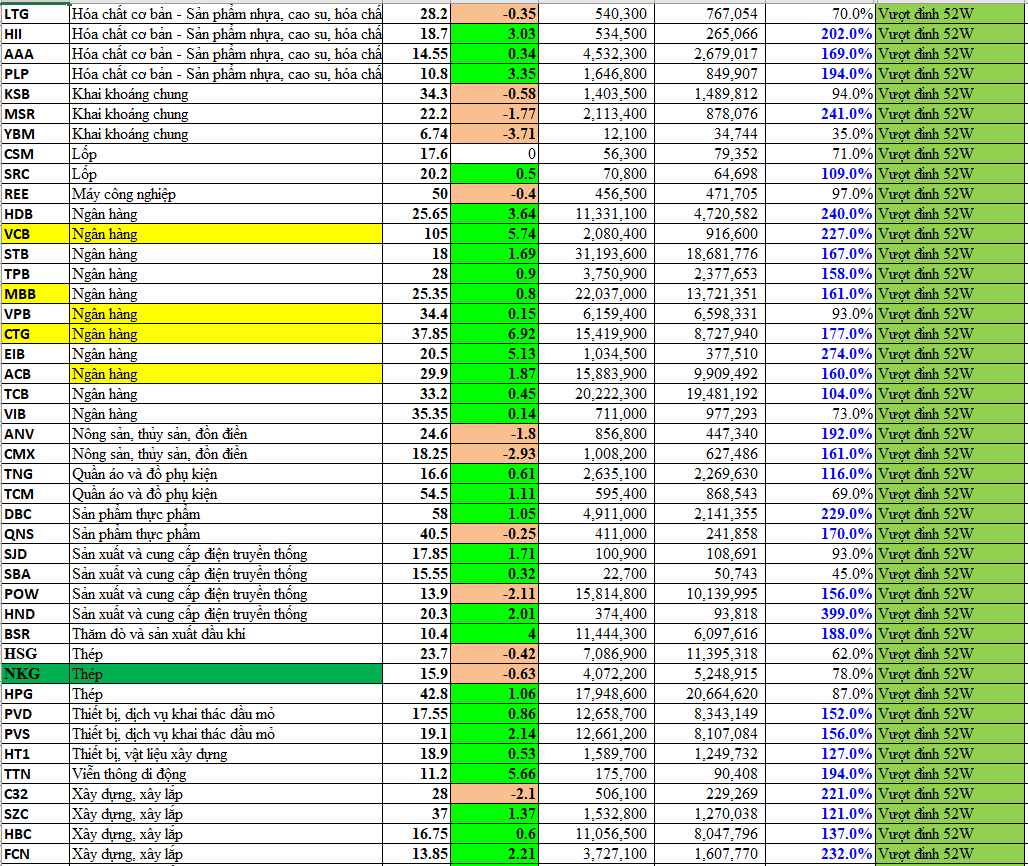Click HPG's closing price 42.8
This screenshot has height=866, width=1028.
coord(417,694)
